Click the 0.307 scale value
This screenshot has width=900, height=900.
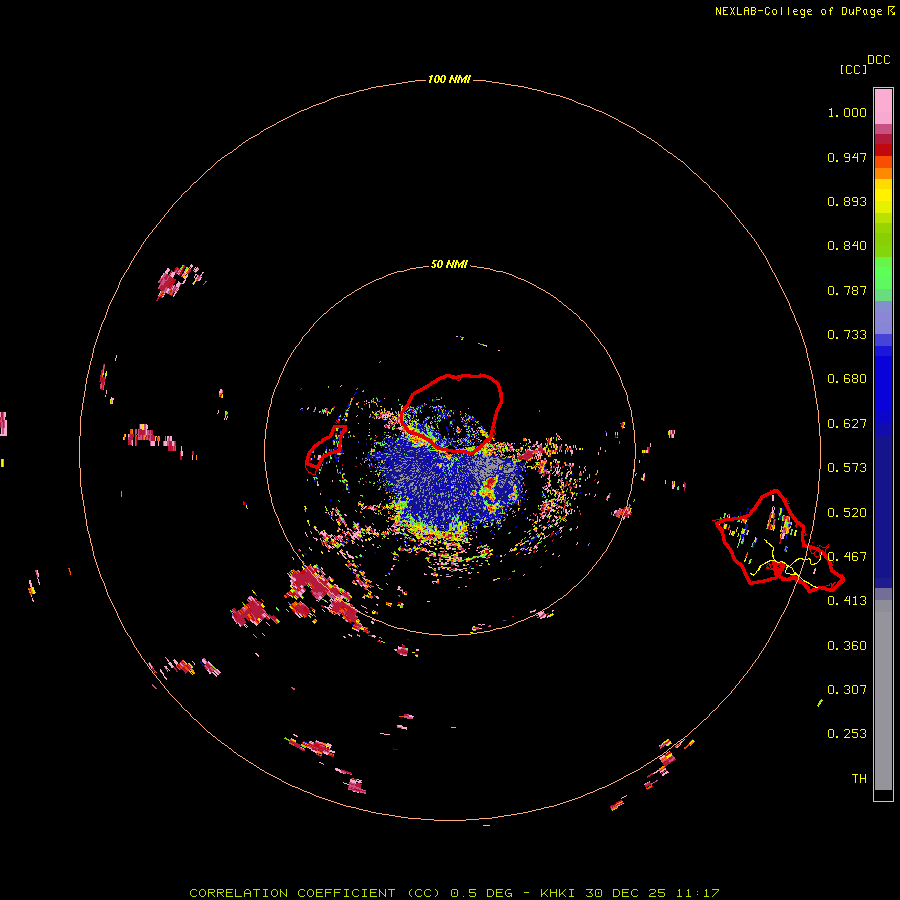[x=847, y=690]
